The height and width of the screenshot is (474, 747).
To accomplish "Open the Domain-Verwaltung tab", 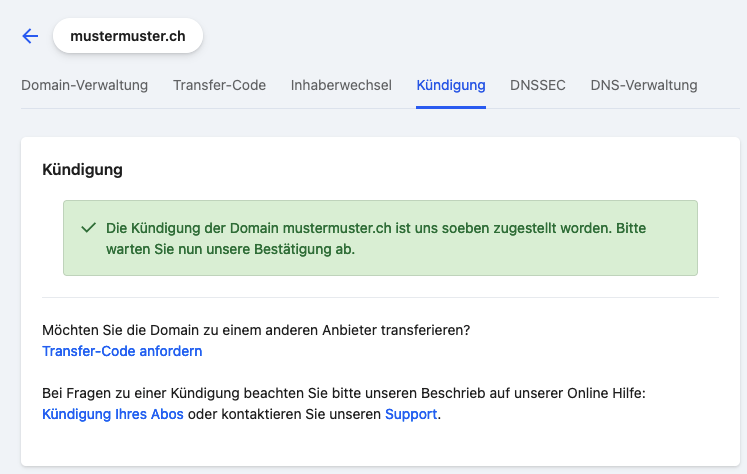I will point(85,85).
